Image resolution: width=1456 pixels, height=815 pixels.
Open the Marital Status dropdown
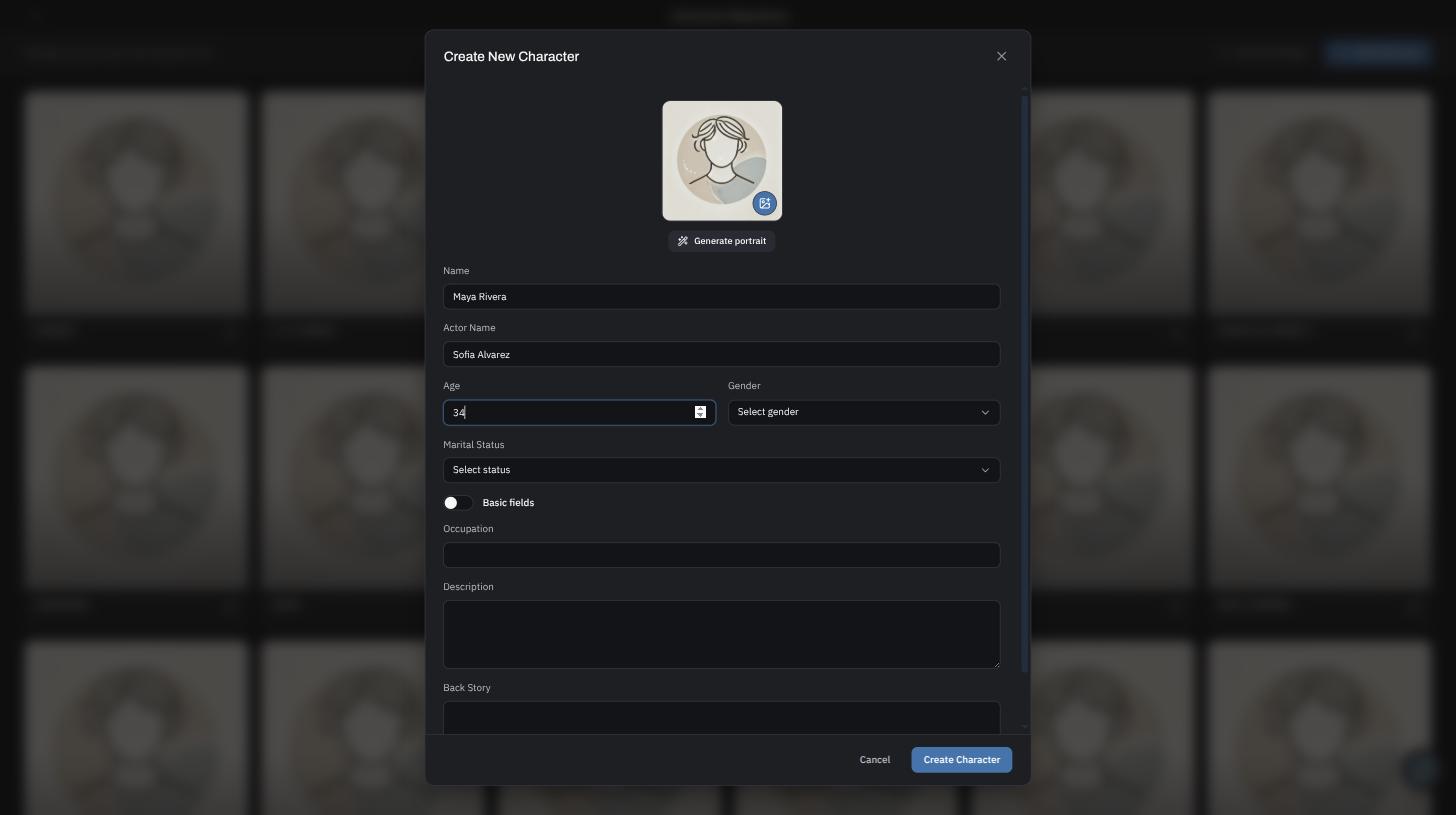tap(722, 470)
